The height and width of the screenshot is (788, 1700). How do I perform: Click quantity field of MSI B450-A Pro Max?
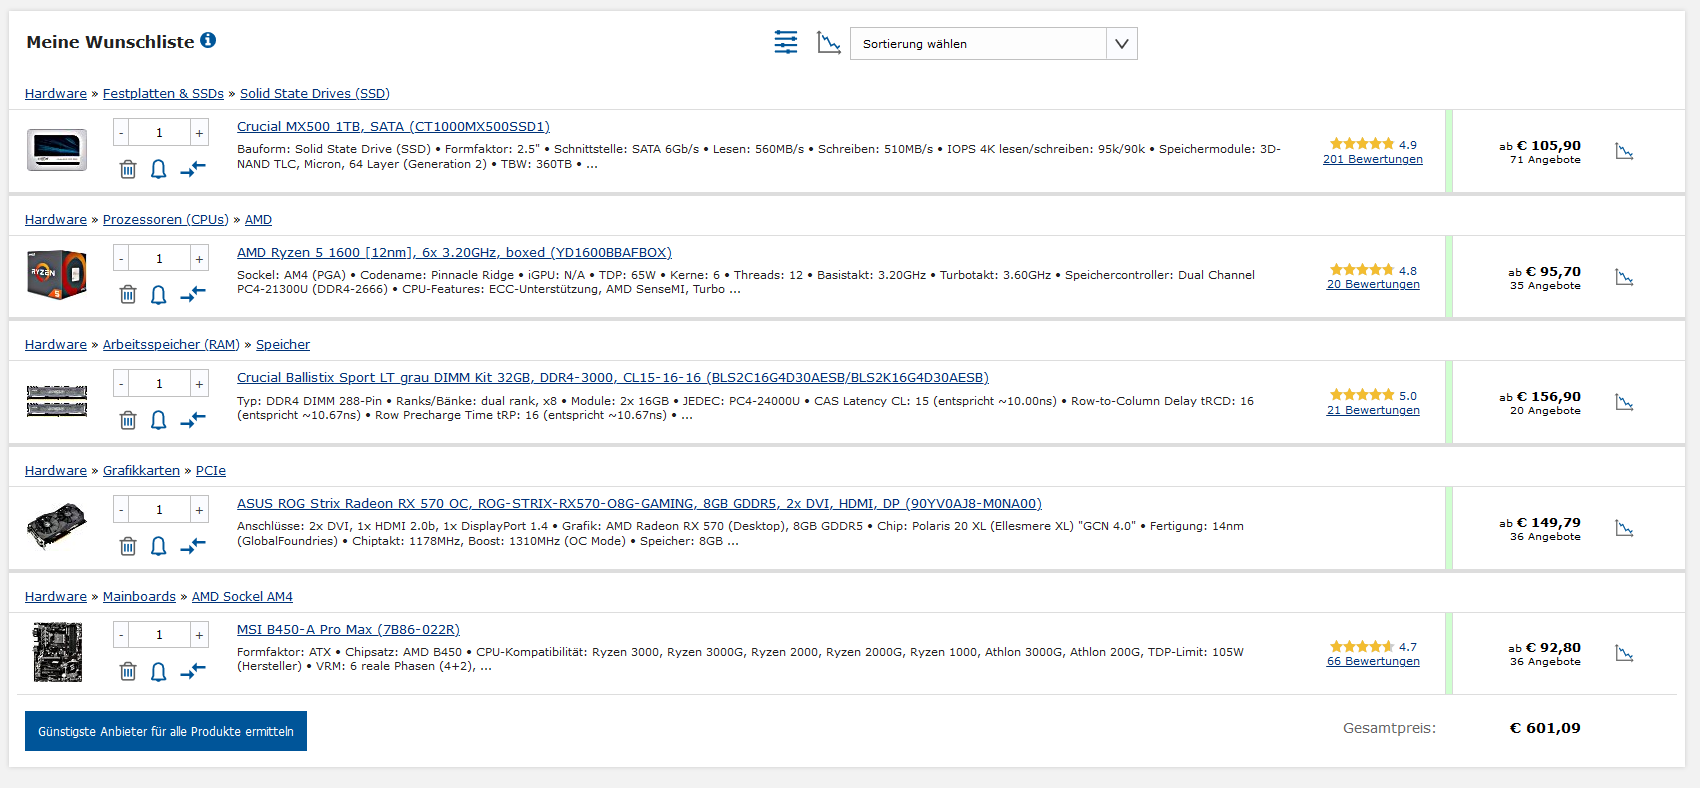160,635
